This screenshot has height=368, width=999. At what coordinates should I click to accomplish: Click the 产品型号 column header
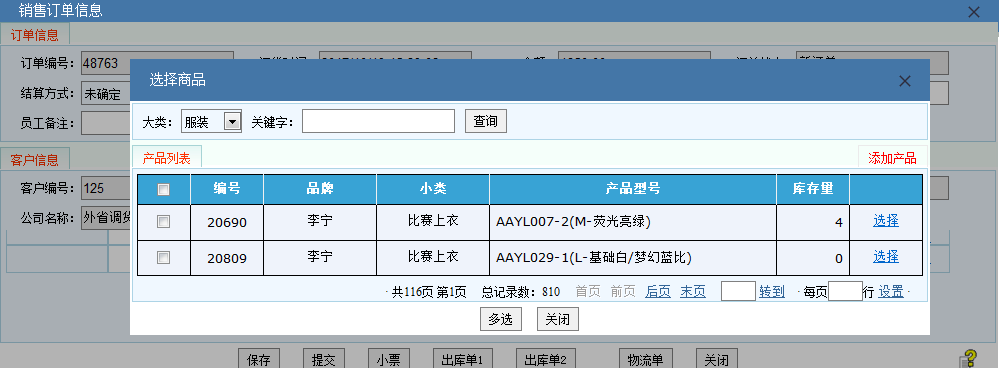[633, 189]
